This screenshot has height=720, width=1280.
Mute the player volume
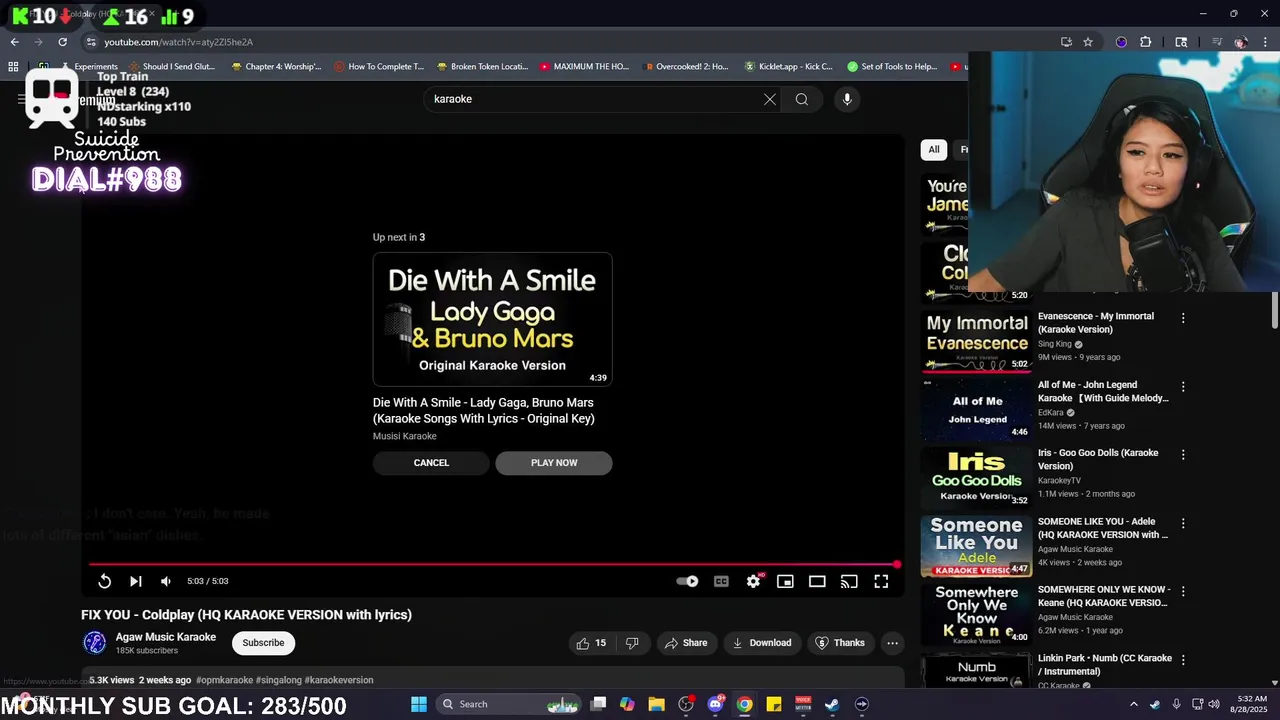(x=166, y=581)
